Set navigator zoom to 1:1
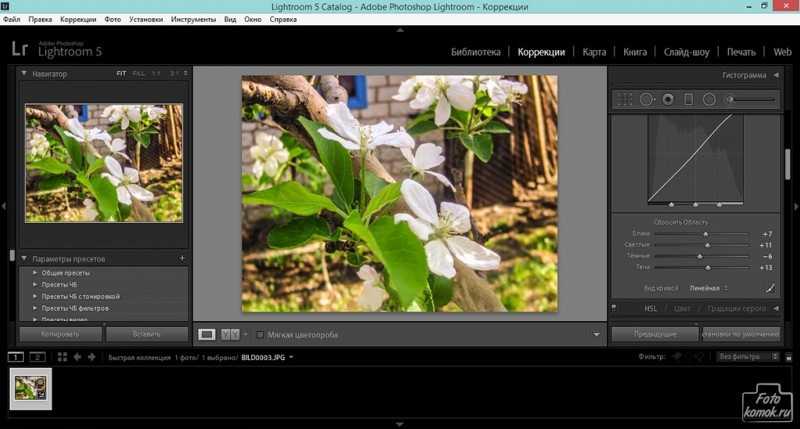 click(156, 74)
